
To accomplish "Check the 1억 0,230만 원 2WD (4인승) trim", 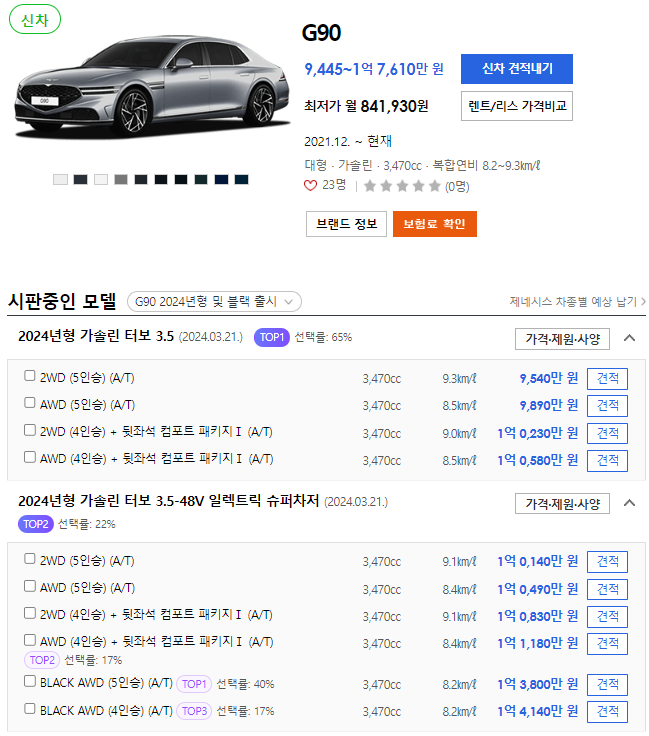I will point(30,430).
